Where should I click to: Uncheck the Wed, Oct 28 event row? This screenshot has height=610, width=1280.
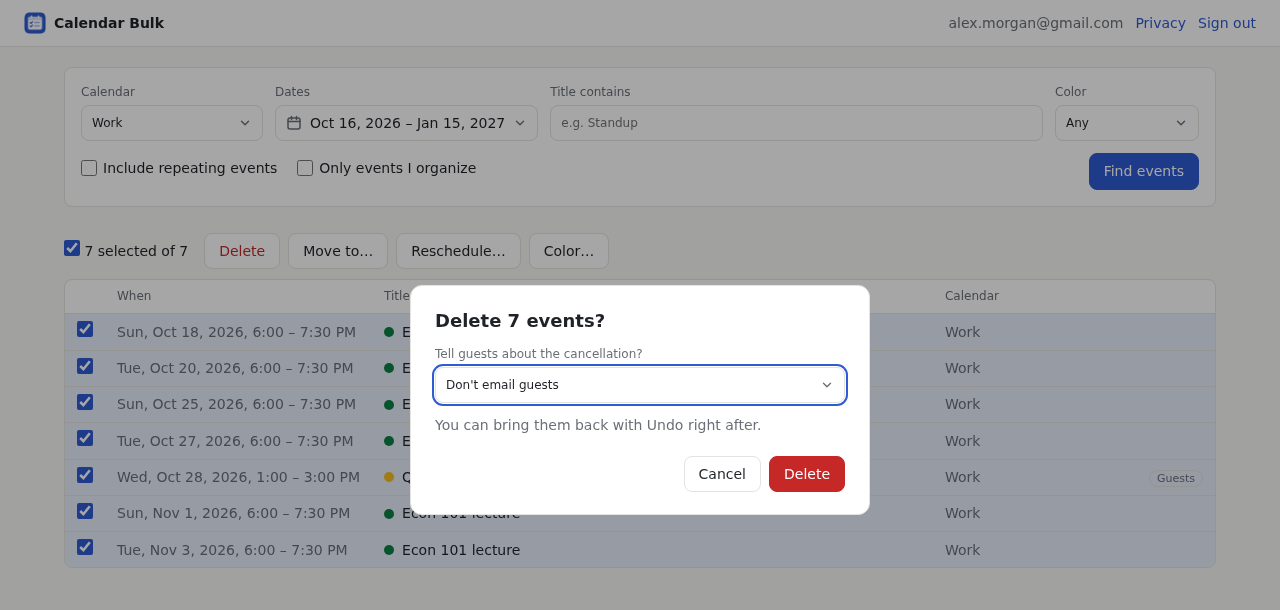coord(85,475)
